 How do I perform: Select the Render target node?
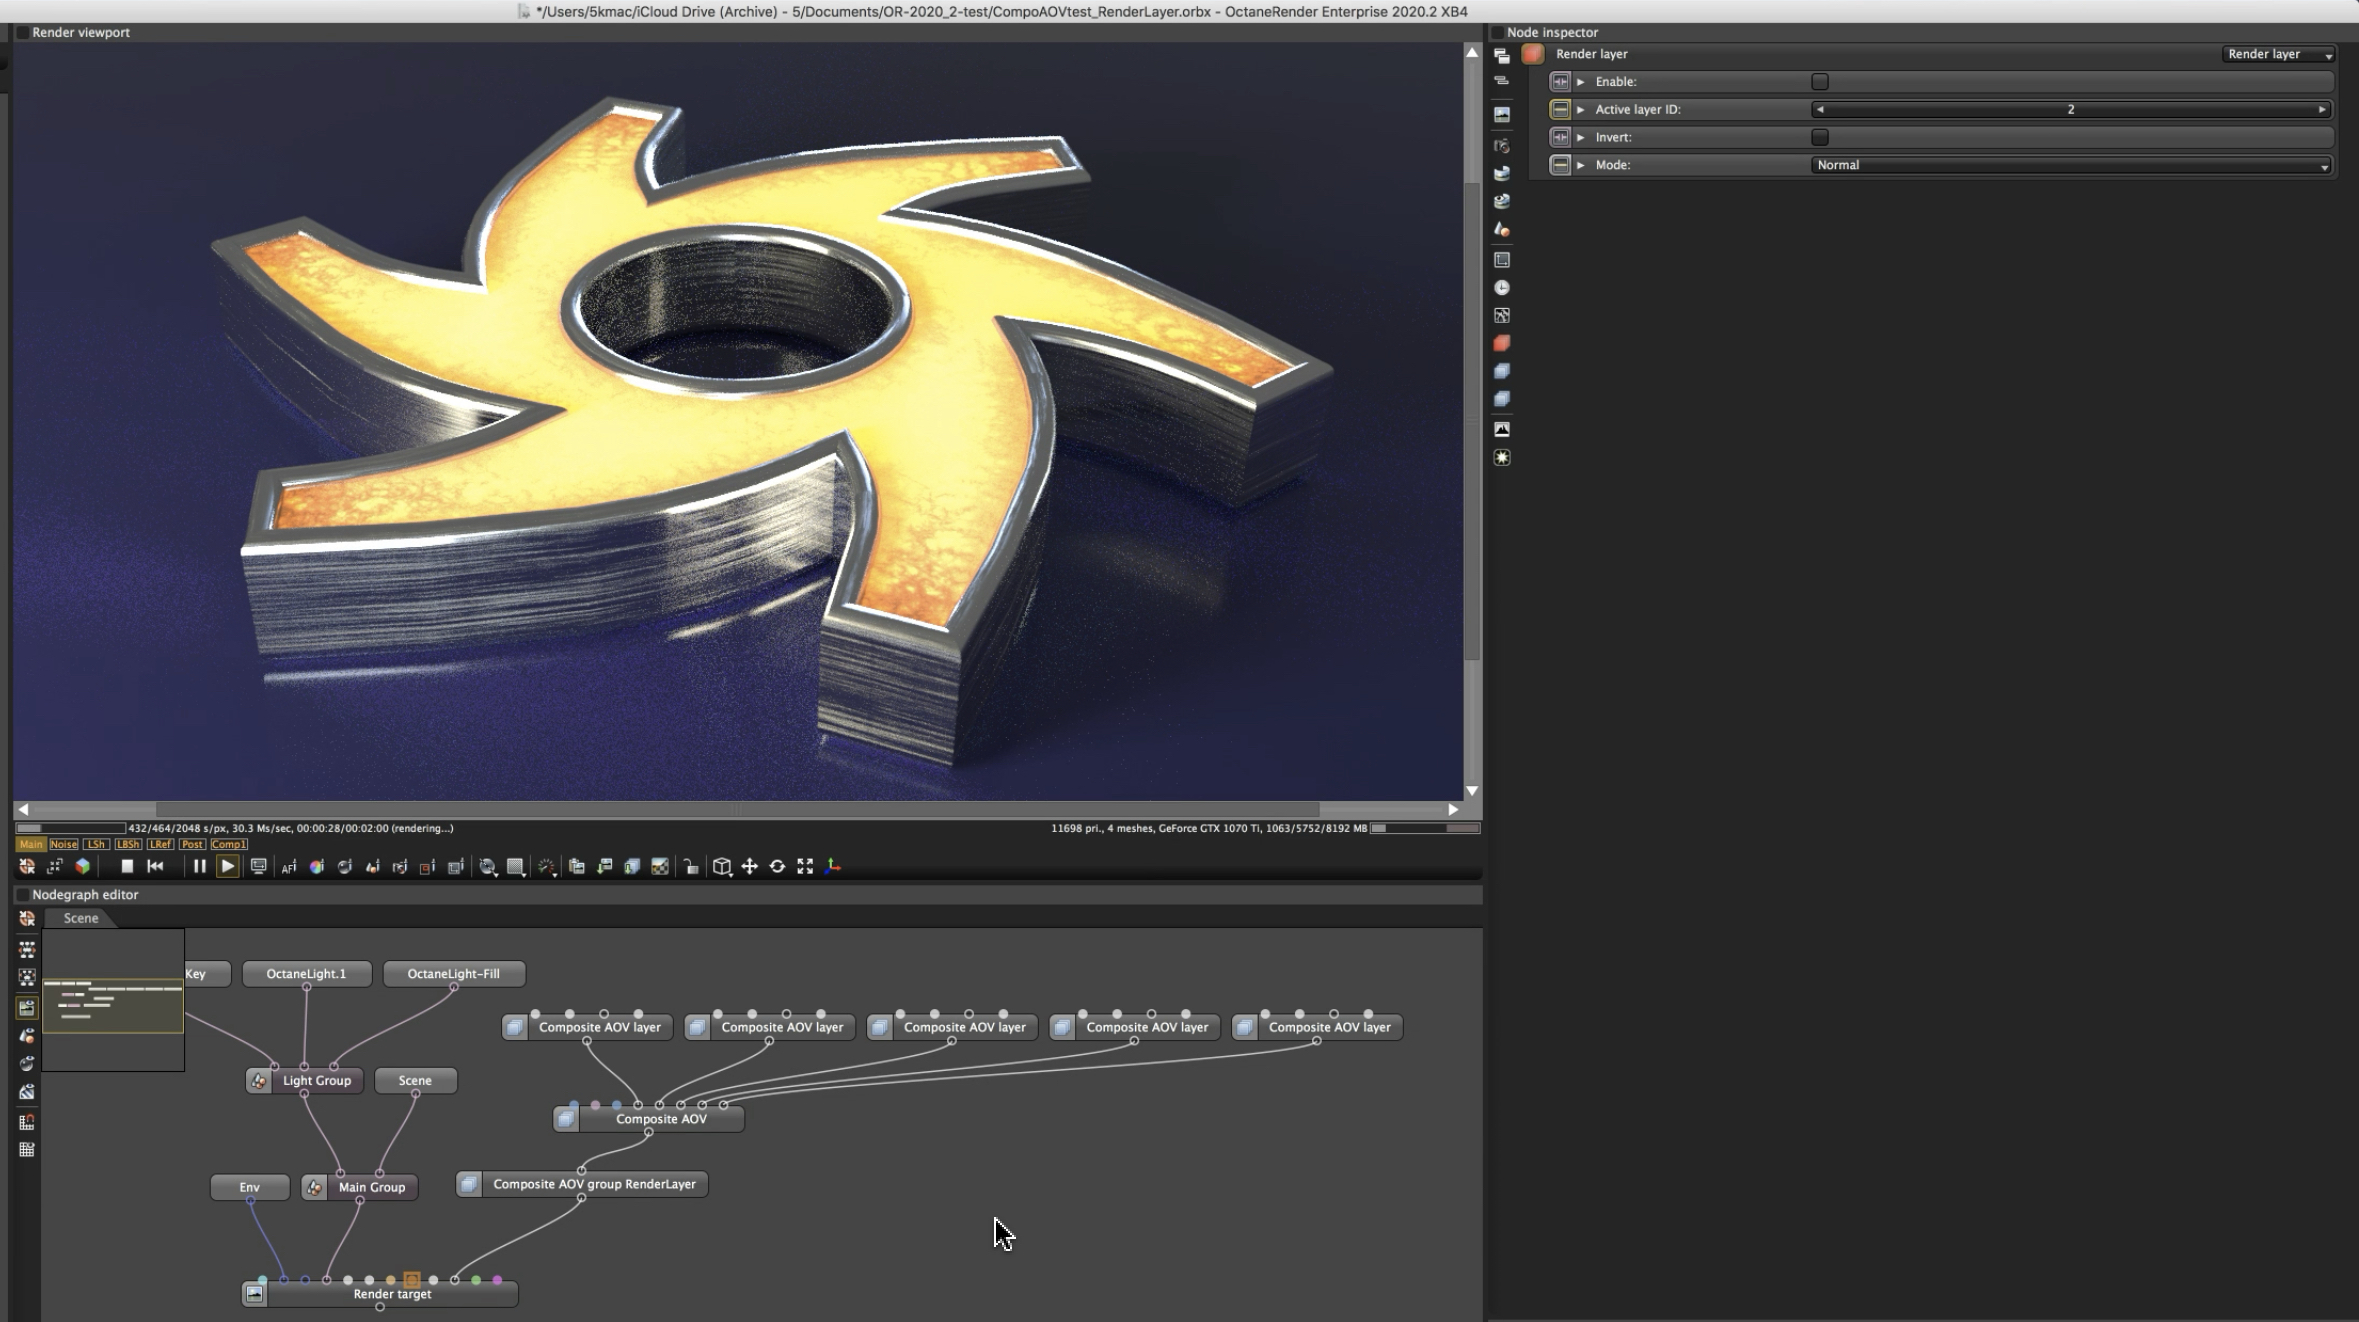click(x=392, y=1294)
